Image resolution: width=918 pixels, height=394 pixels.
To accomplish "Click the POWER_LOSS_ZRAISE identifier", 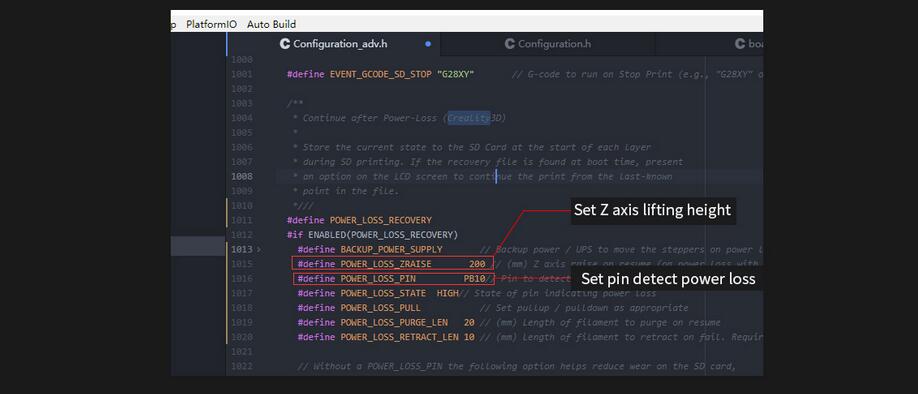I will click(386, 264).
